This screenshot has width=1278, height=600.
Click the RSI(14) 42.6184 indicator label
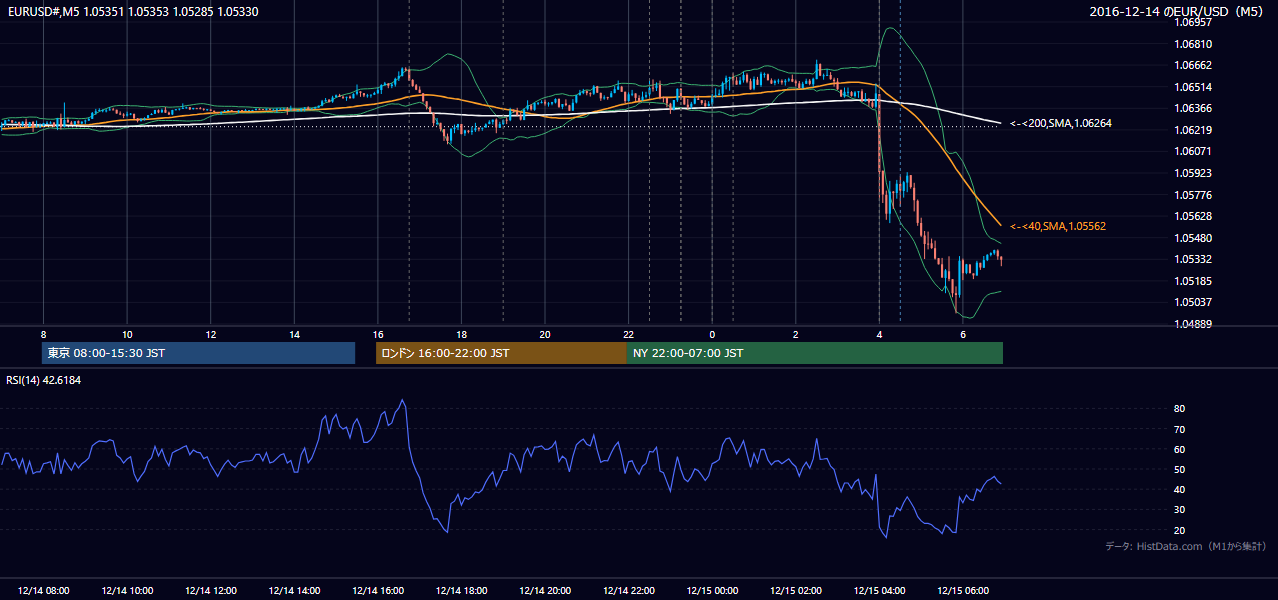(x=44, y=379)
